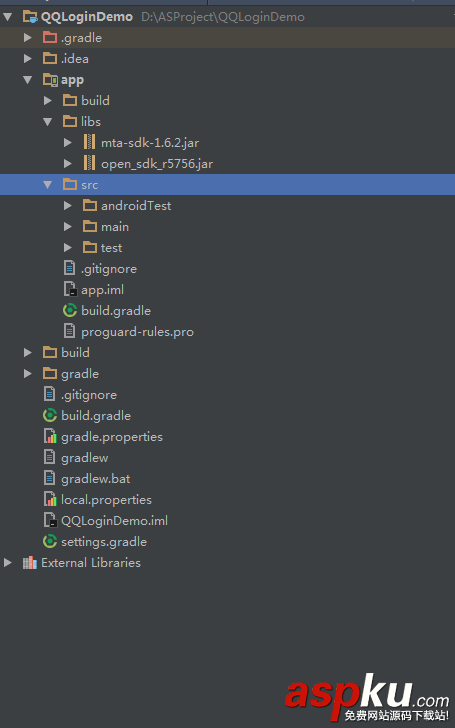The height and width of the screenshot is (728, 455).
Task: Click the root .gitignore file icon
Action: click(x=49, y=394)
